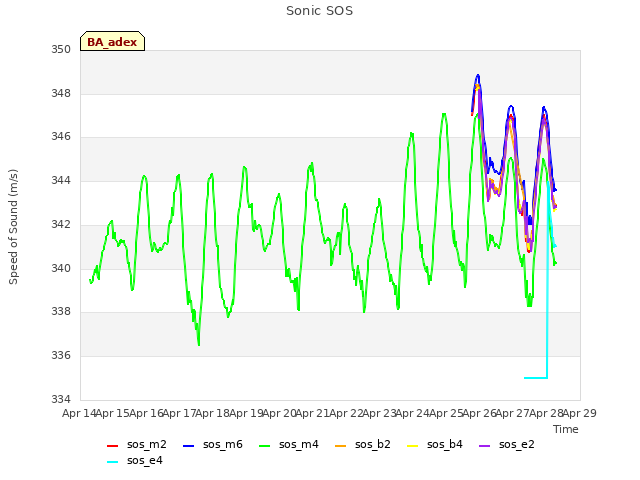Screen dimensions: 640x480
Task: Click the BA_adex annotation label
Action: (x=112, y=42)
